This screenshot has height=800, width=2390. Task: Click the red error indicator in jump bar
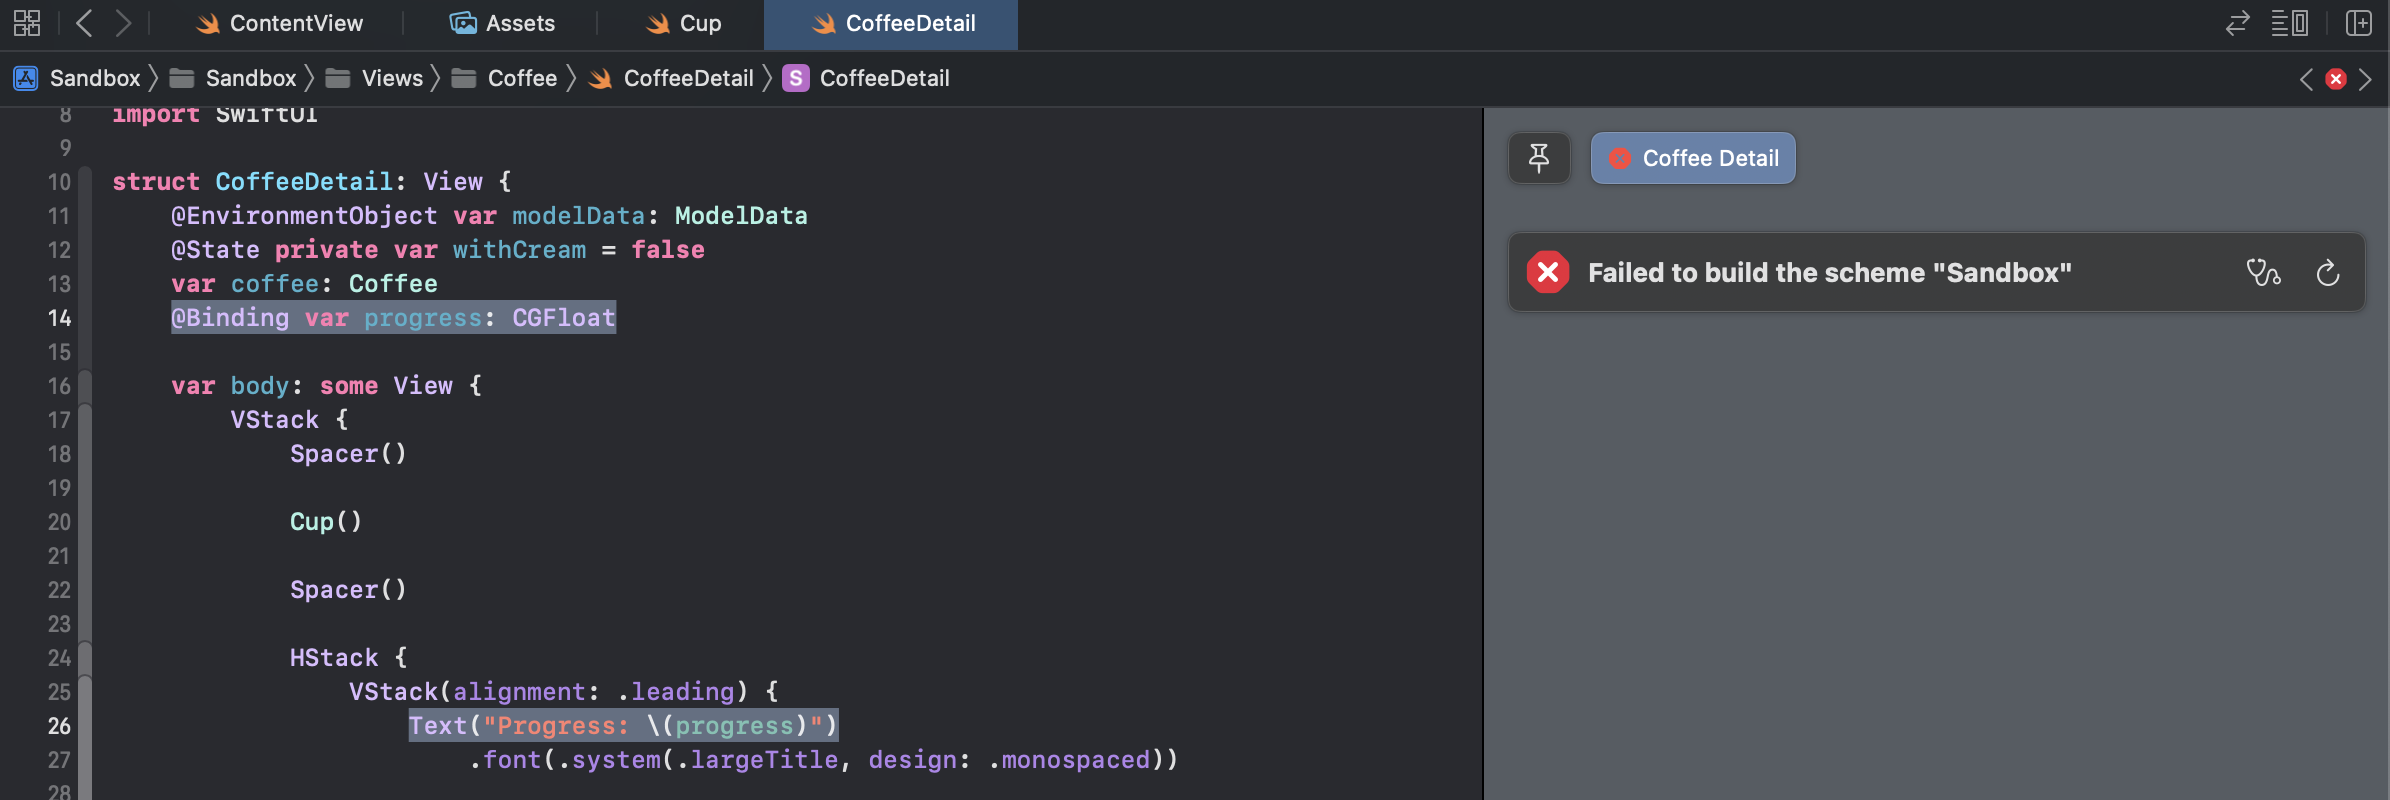[x=2336, y=79]
